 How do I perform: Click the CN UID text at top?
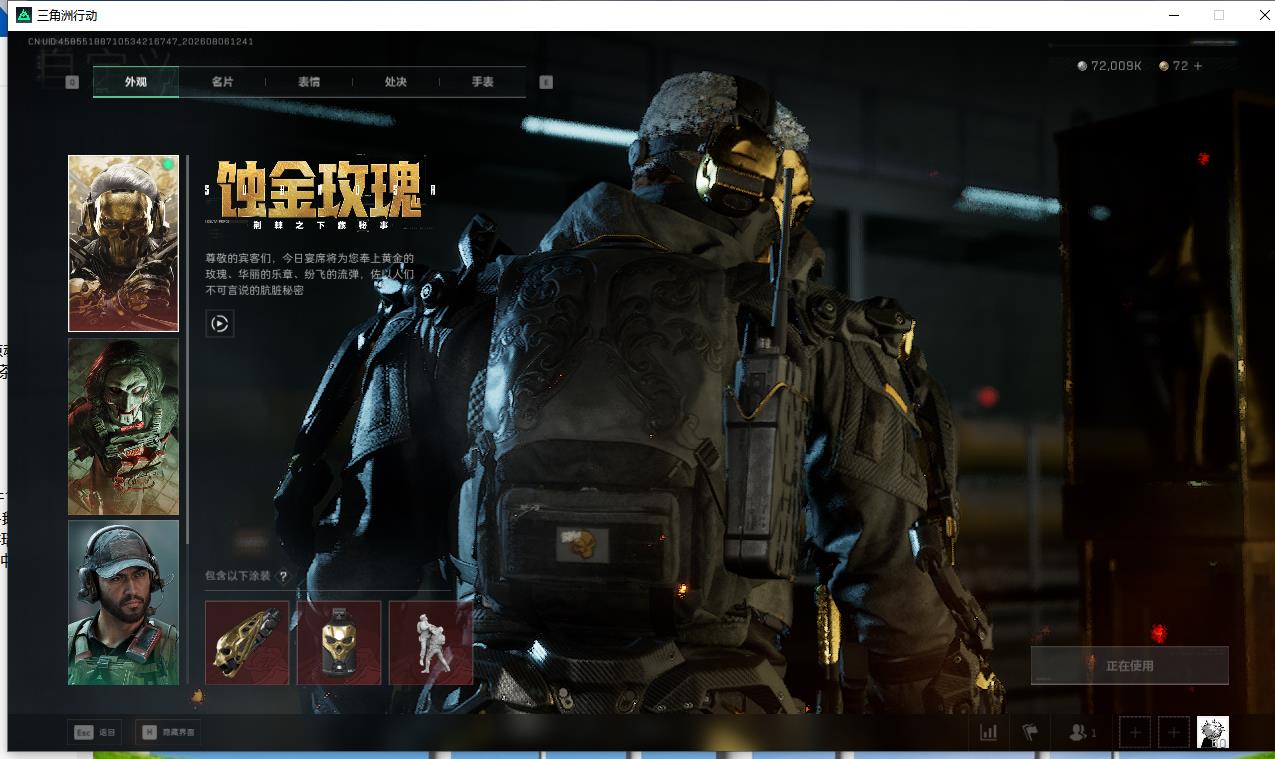tap(140, 42)
